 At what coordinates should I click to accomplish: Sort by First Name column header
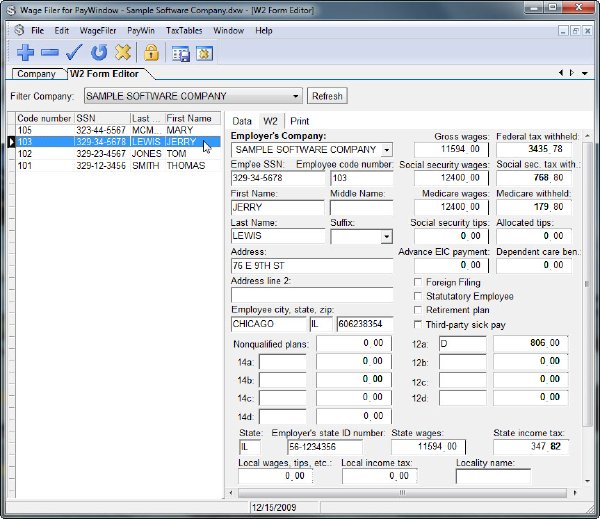pos(192,118)
